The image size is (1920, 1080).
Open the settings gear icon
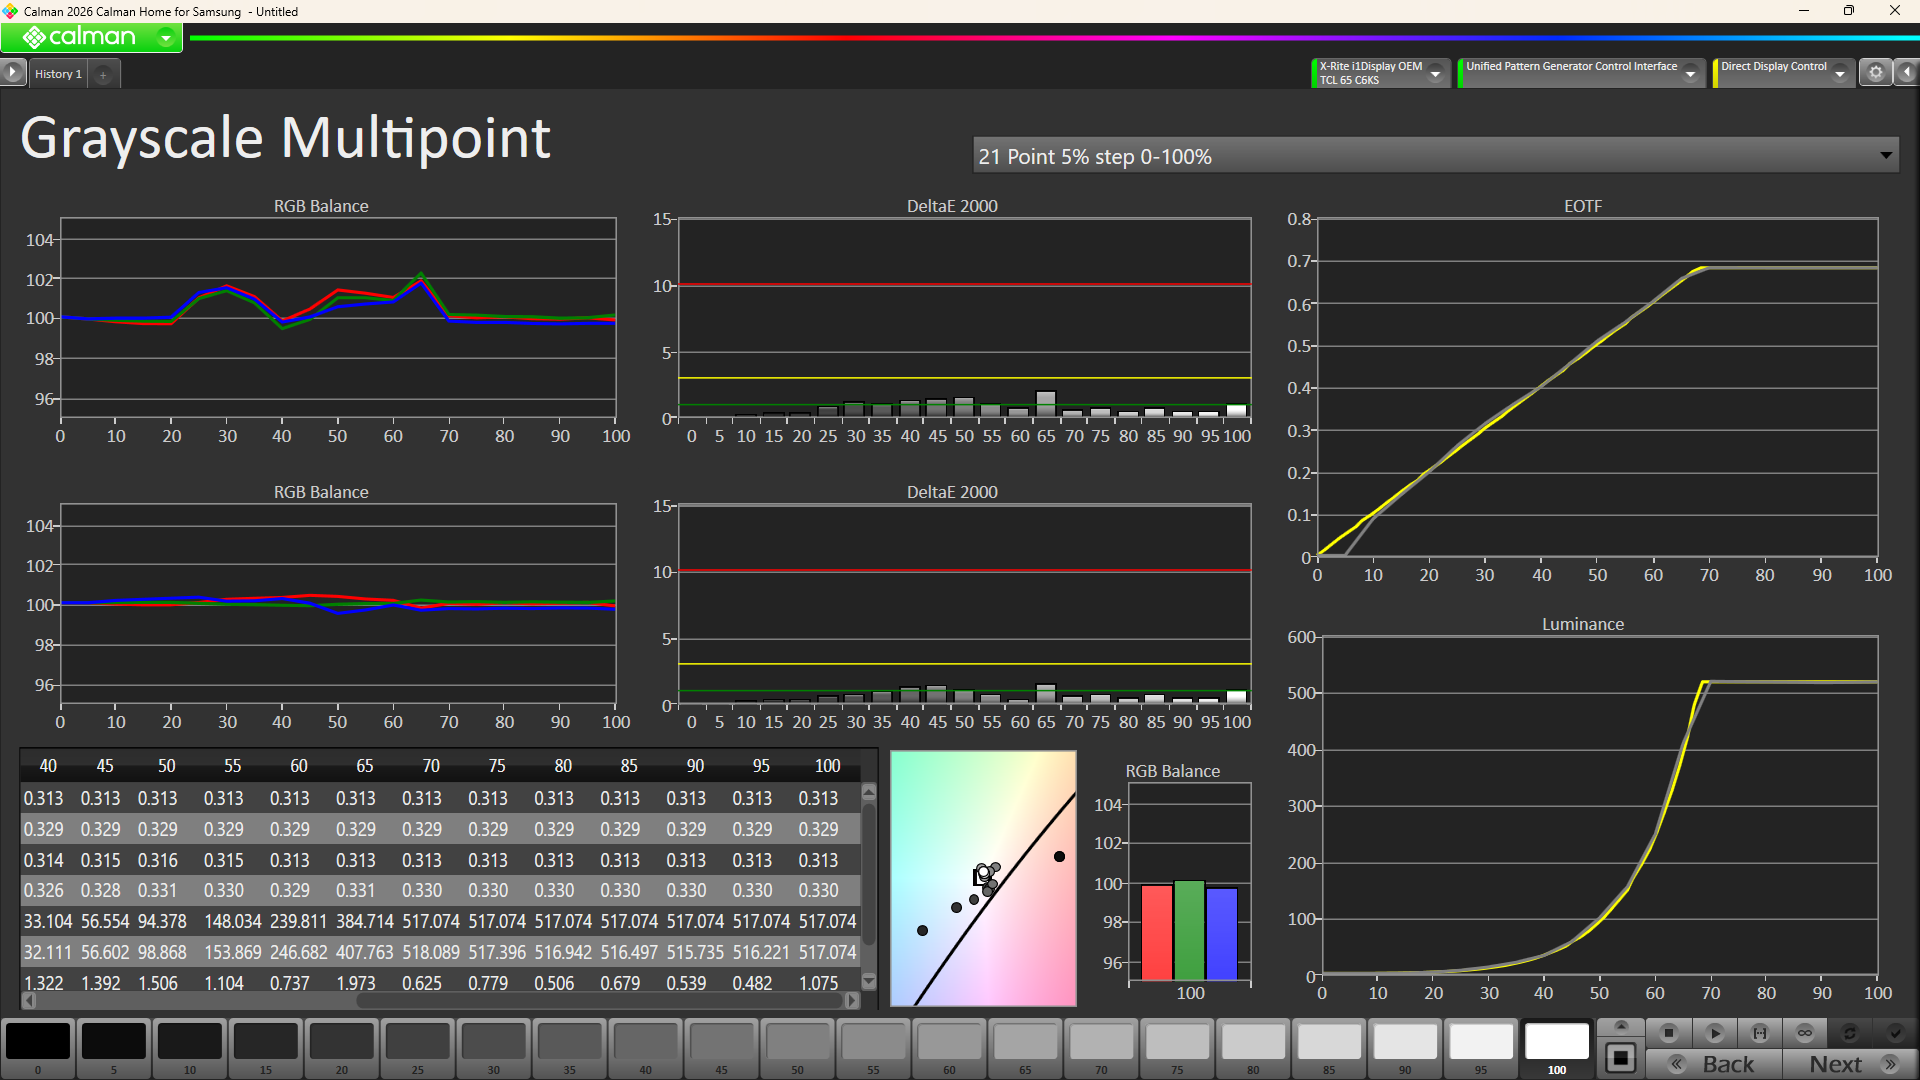1876,72
